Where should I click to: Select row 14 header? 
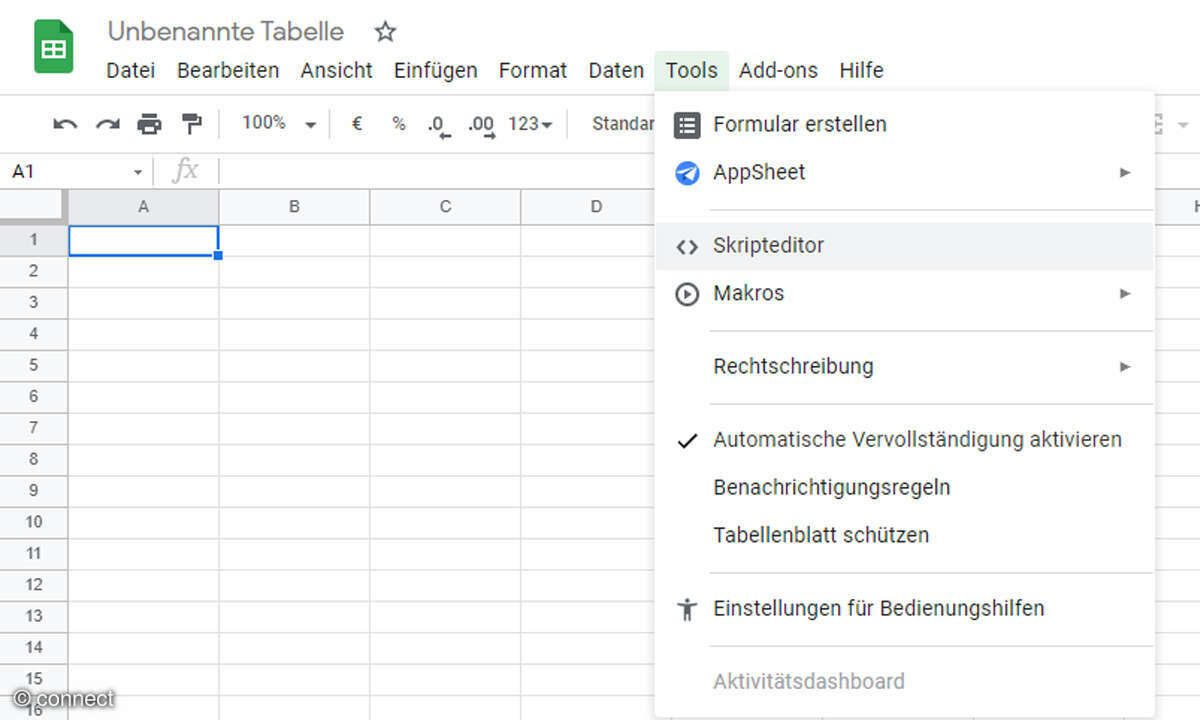click(33, 647)
